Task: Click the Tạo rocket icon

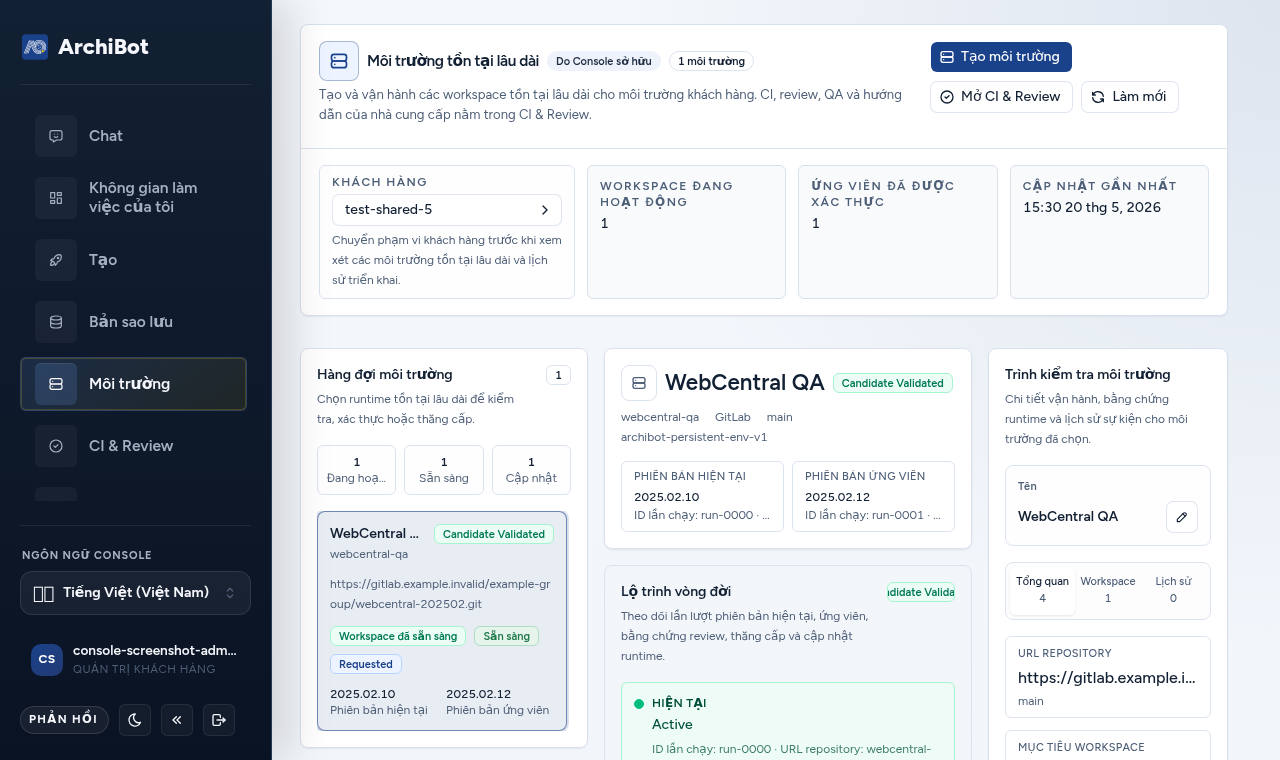Action: 56,260
